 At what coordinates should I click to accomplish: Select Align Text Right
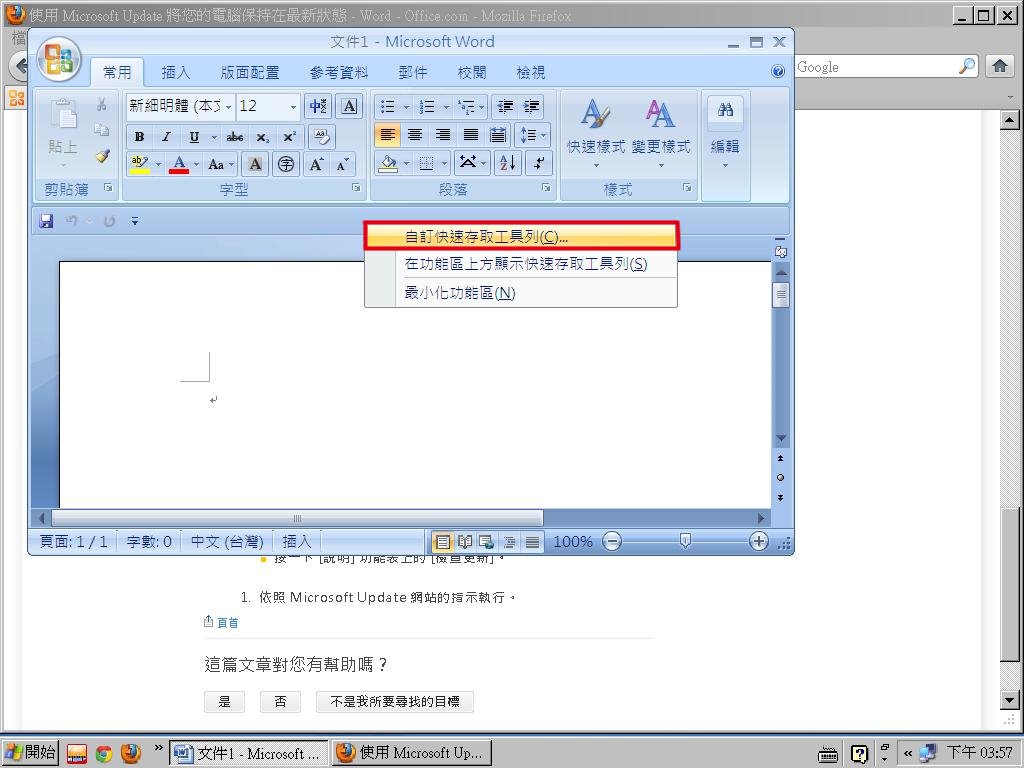pyautogui.click(x=443, y=135)
